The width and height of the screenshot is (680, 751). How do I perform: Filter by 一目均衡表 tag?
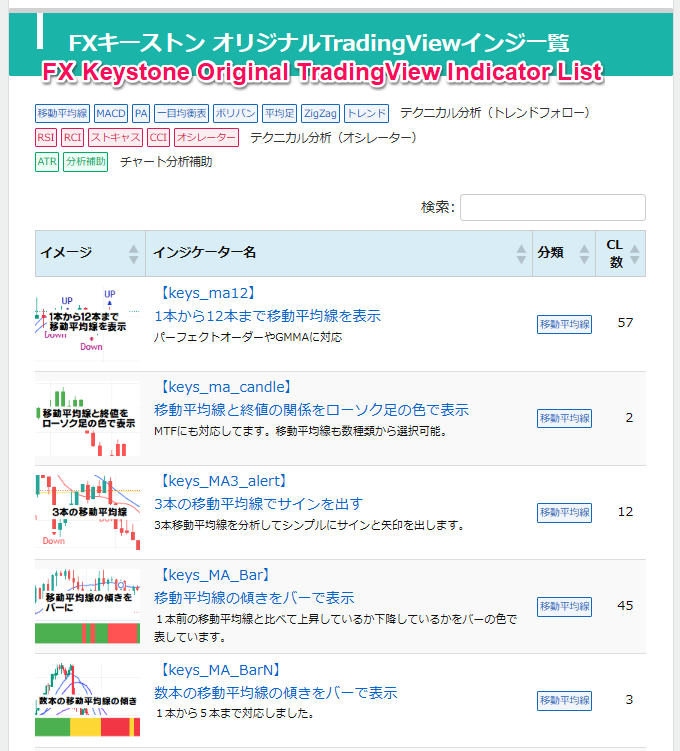tap(181, 114)
